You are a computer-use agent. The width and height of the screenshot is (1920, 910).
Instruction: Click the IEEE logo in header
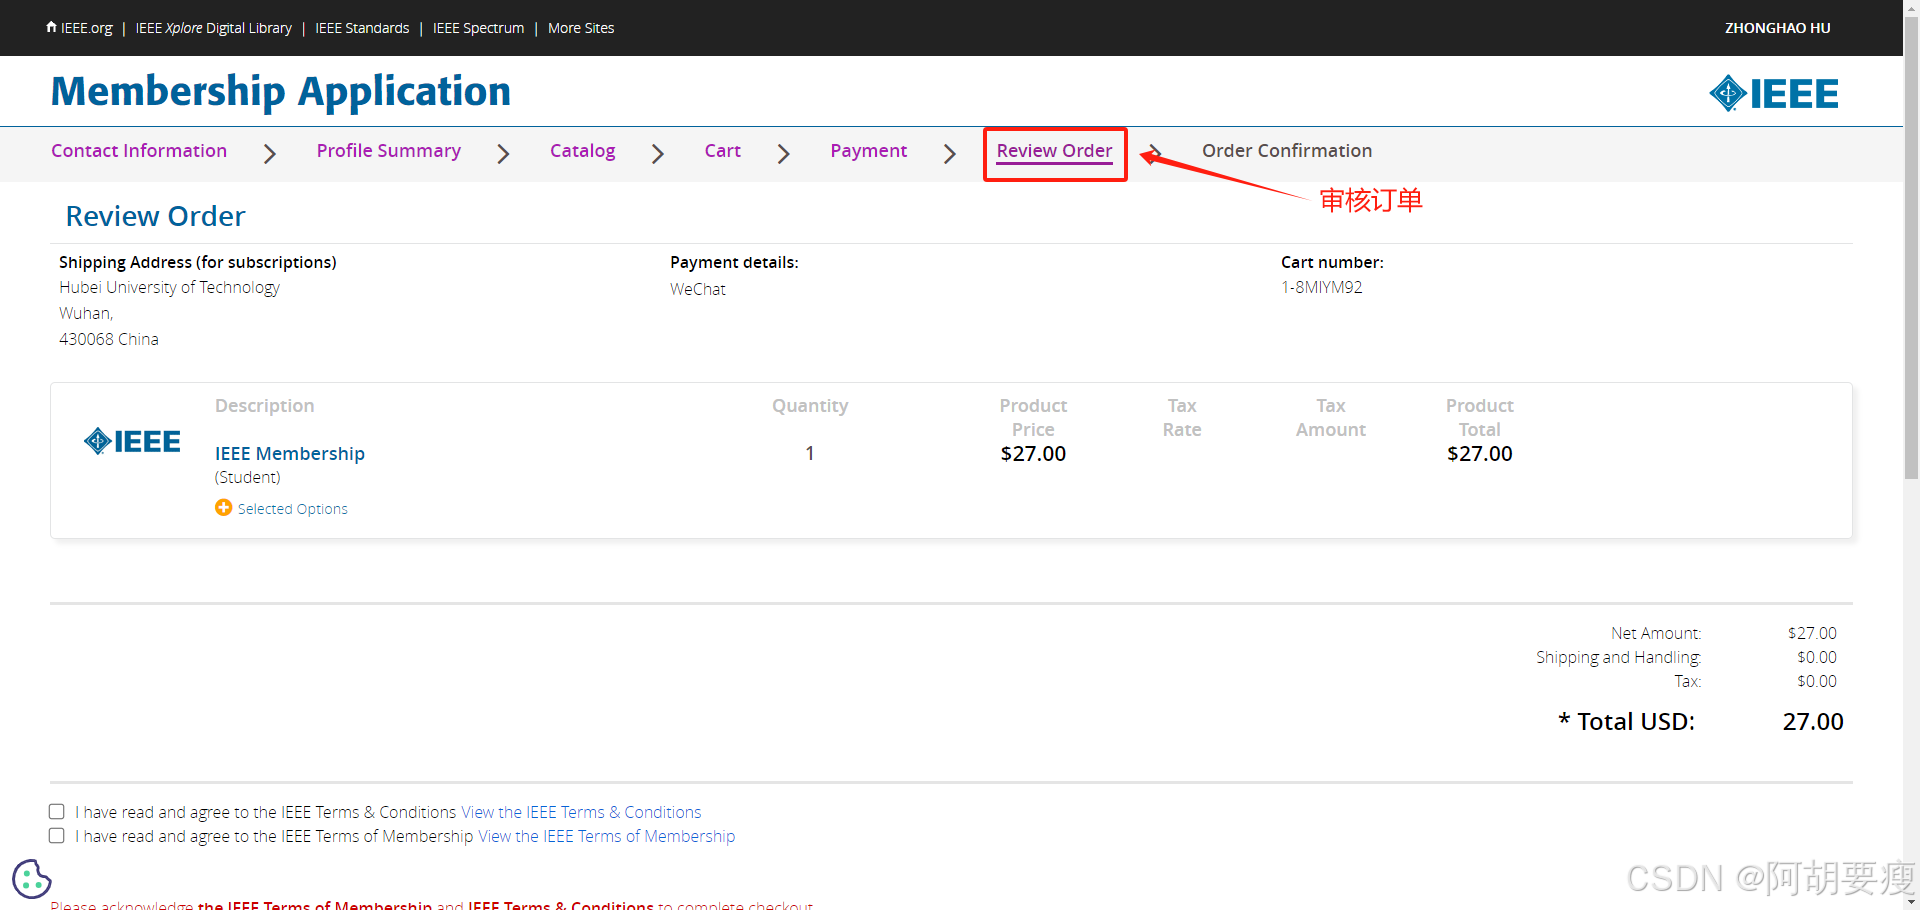tap(1774, 93)
